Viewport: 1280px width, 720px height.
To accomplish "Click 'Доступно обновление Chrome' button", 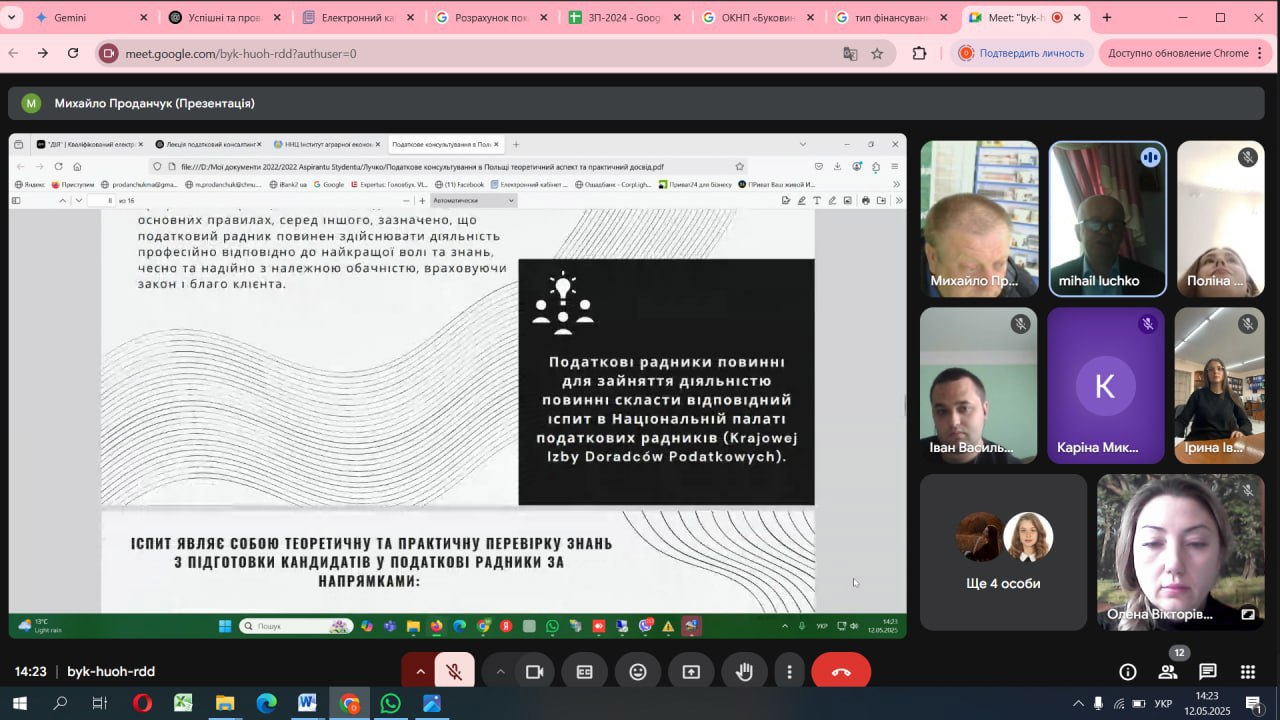I will pos(1179,53).
